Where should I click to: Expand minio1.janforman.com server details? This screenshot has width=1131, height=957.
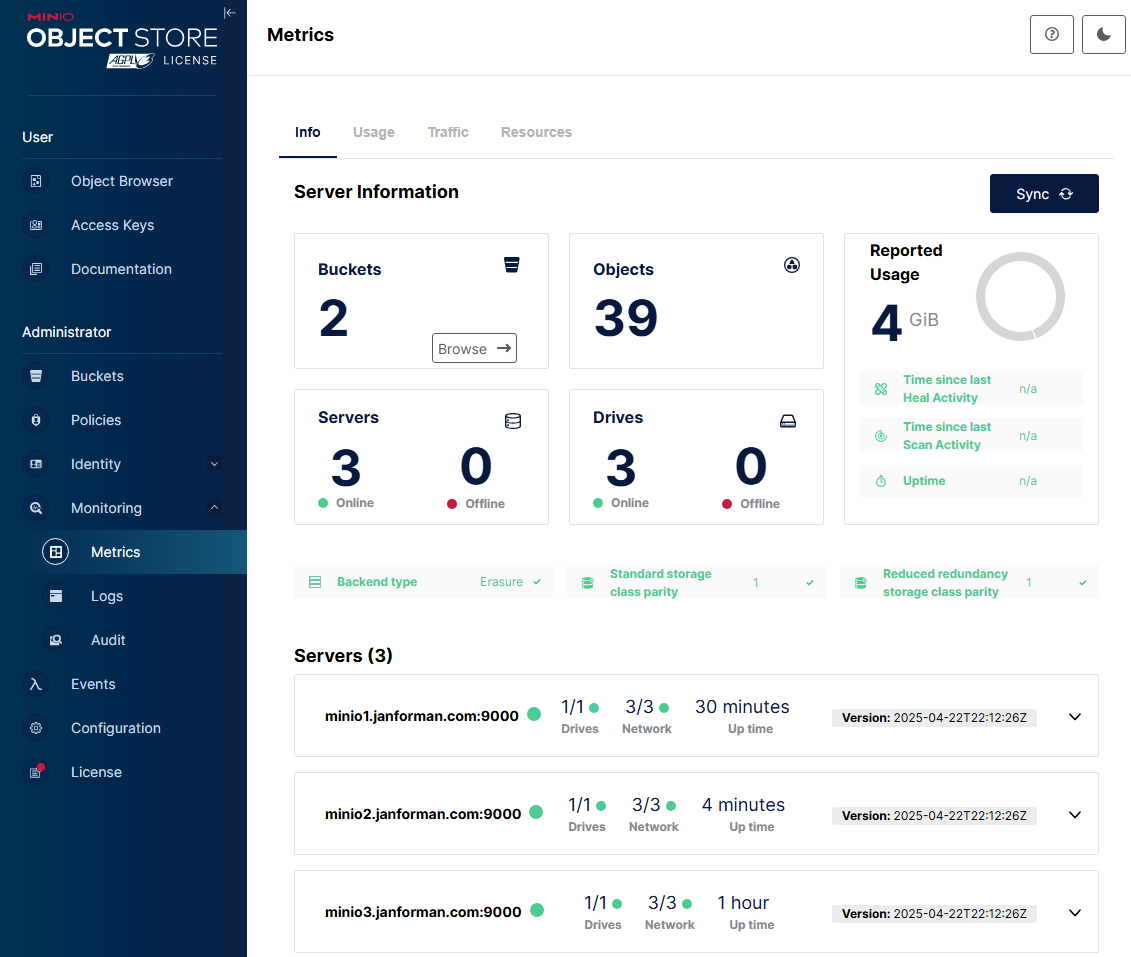point(1074,717)
